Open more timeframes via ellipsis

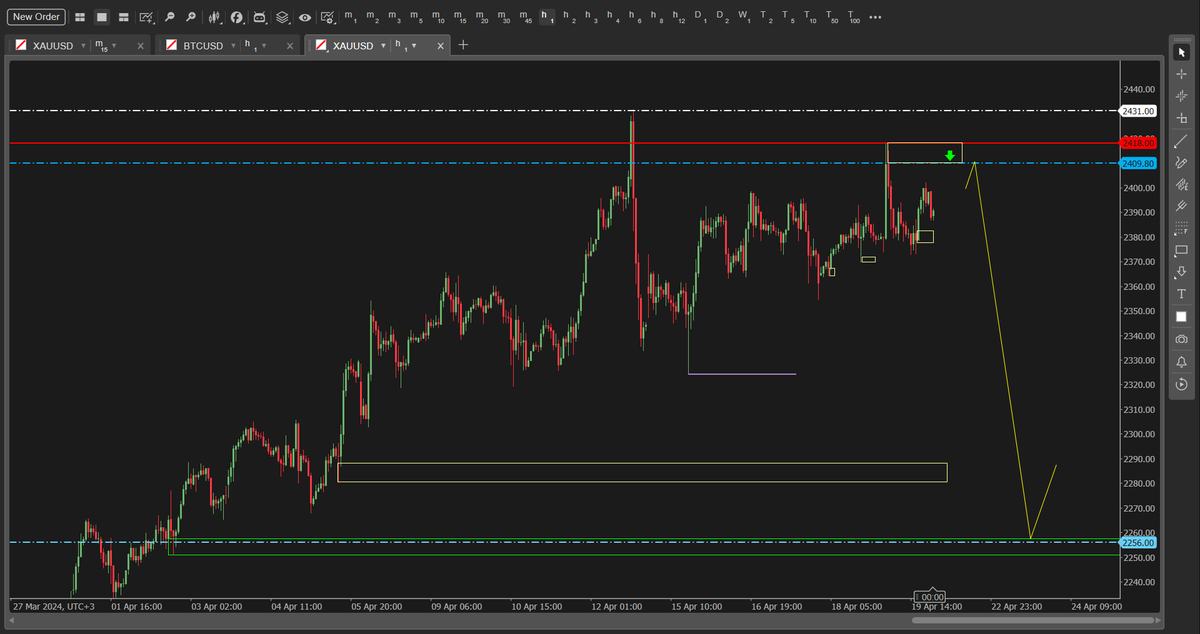(x=876, y=18)
